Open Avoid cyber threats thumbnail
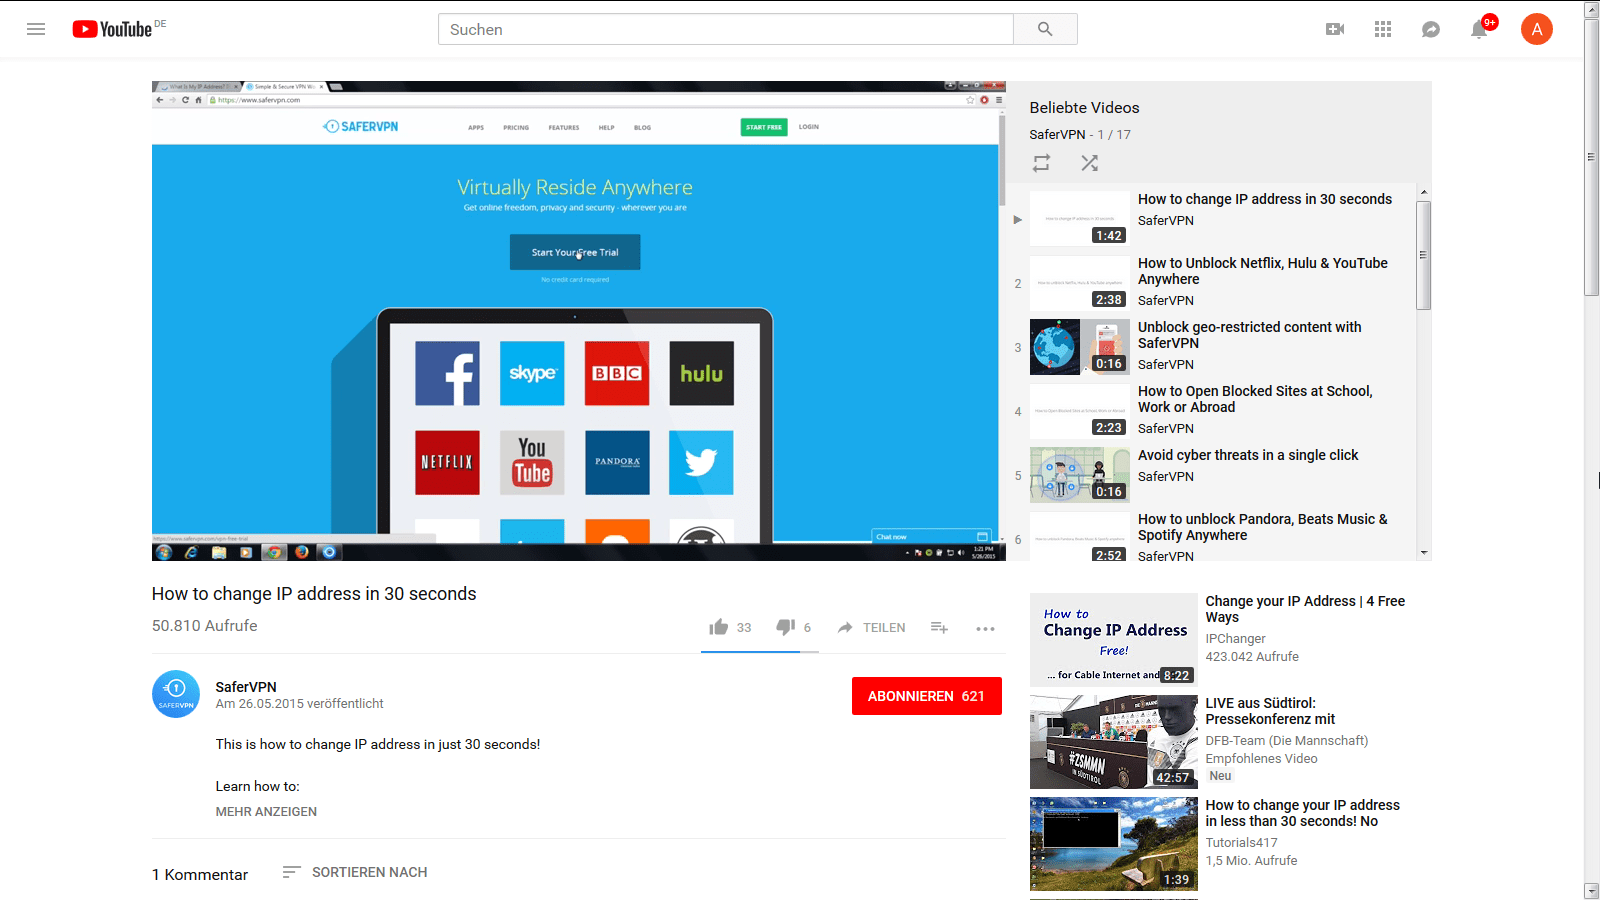This screenshot has height=900, width=1600. click(x=1080, y=475)
